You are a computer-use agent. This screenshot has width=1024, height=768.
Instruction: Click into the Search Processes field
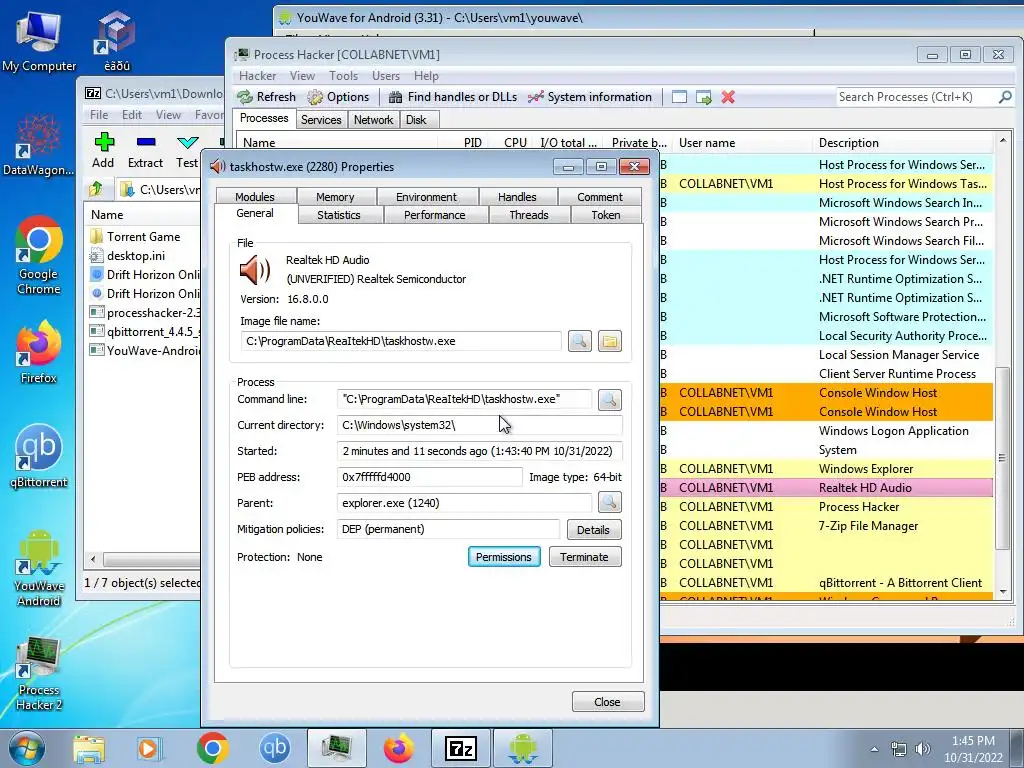tap(916, 97)
